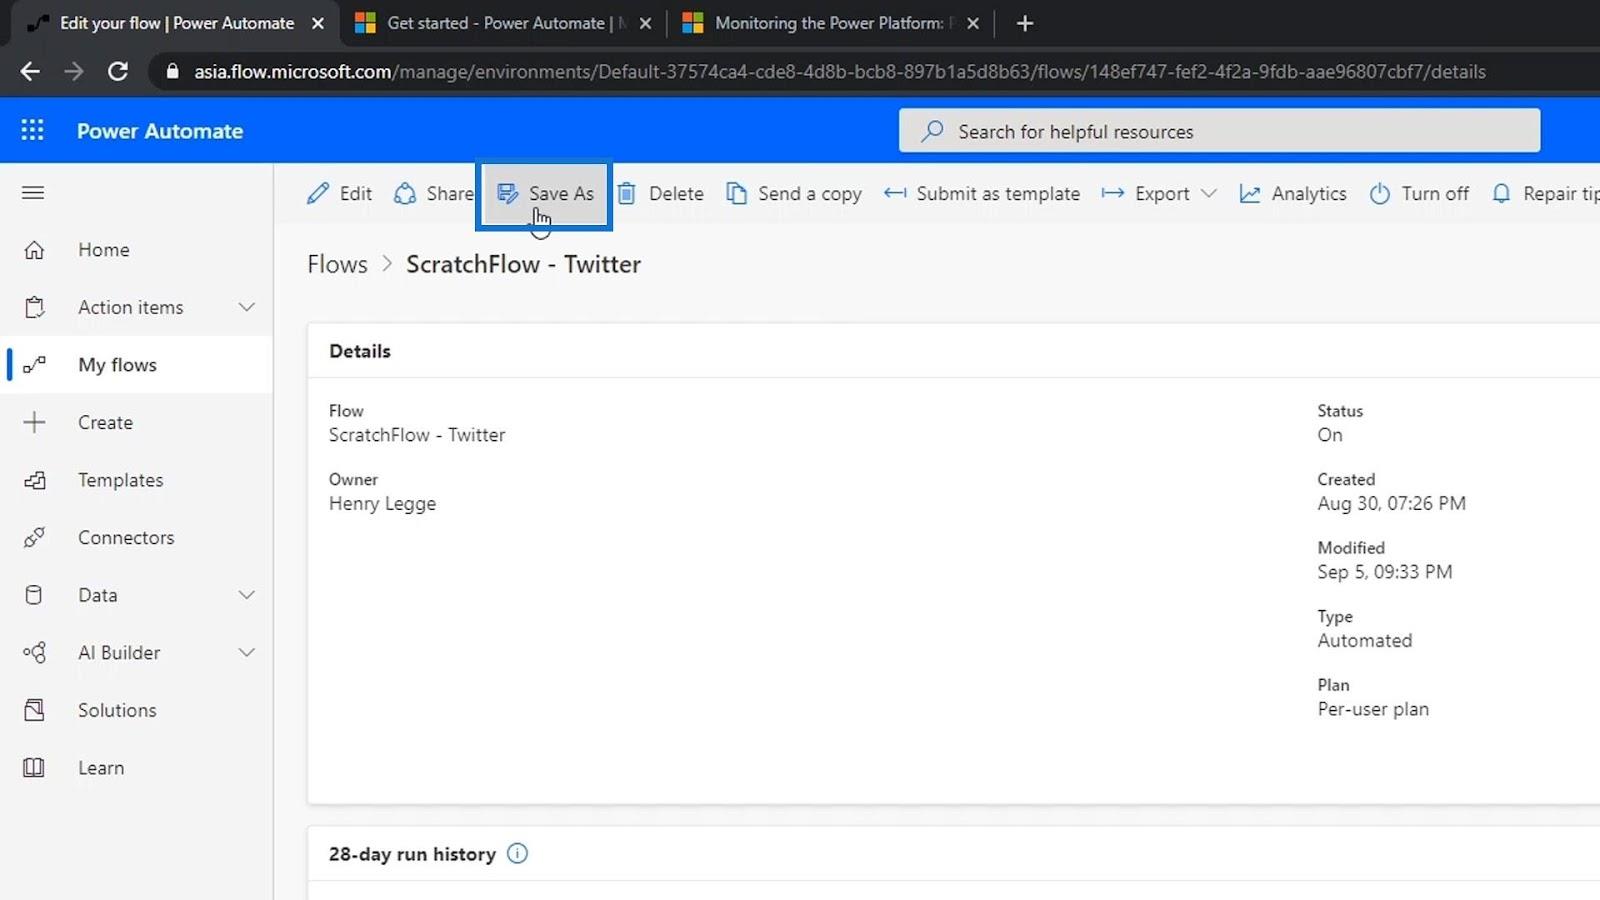Click the search magnifier icon

click(932, 131)
